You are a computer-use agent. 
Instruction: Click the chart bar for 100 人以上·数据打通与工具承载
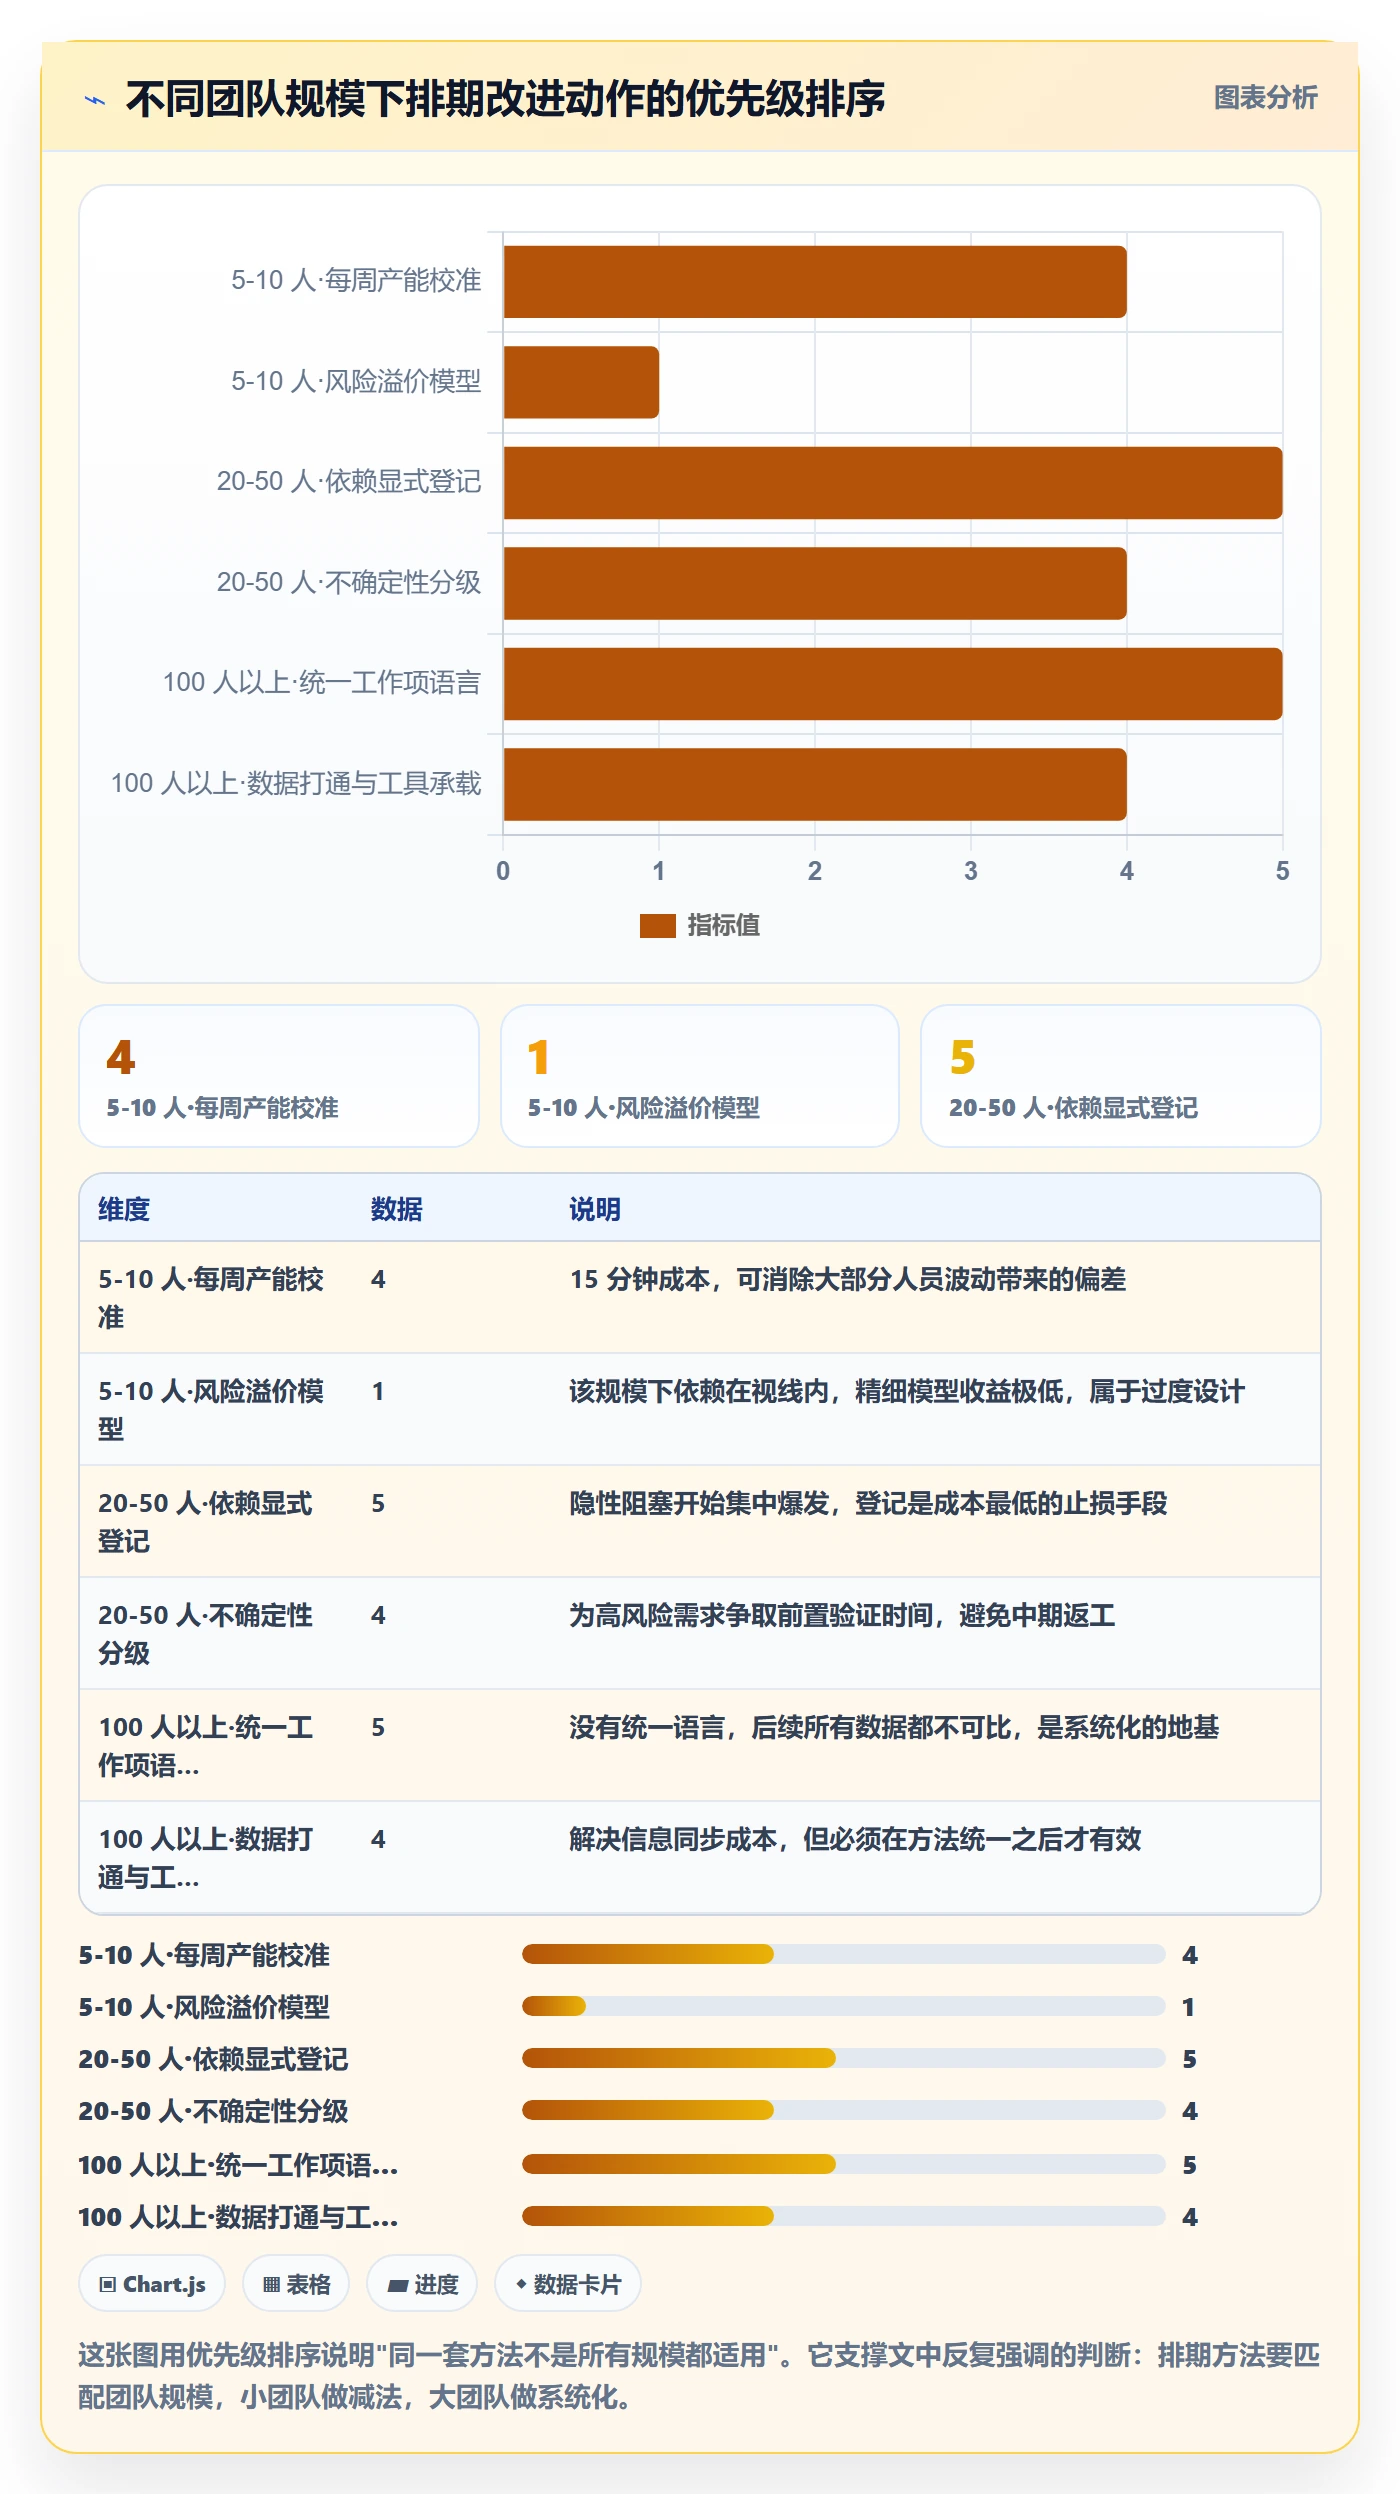tap(815, 784)
